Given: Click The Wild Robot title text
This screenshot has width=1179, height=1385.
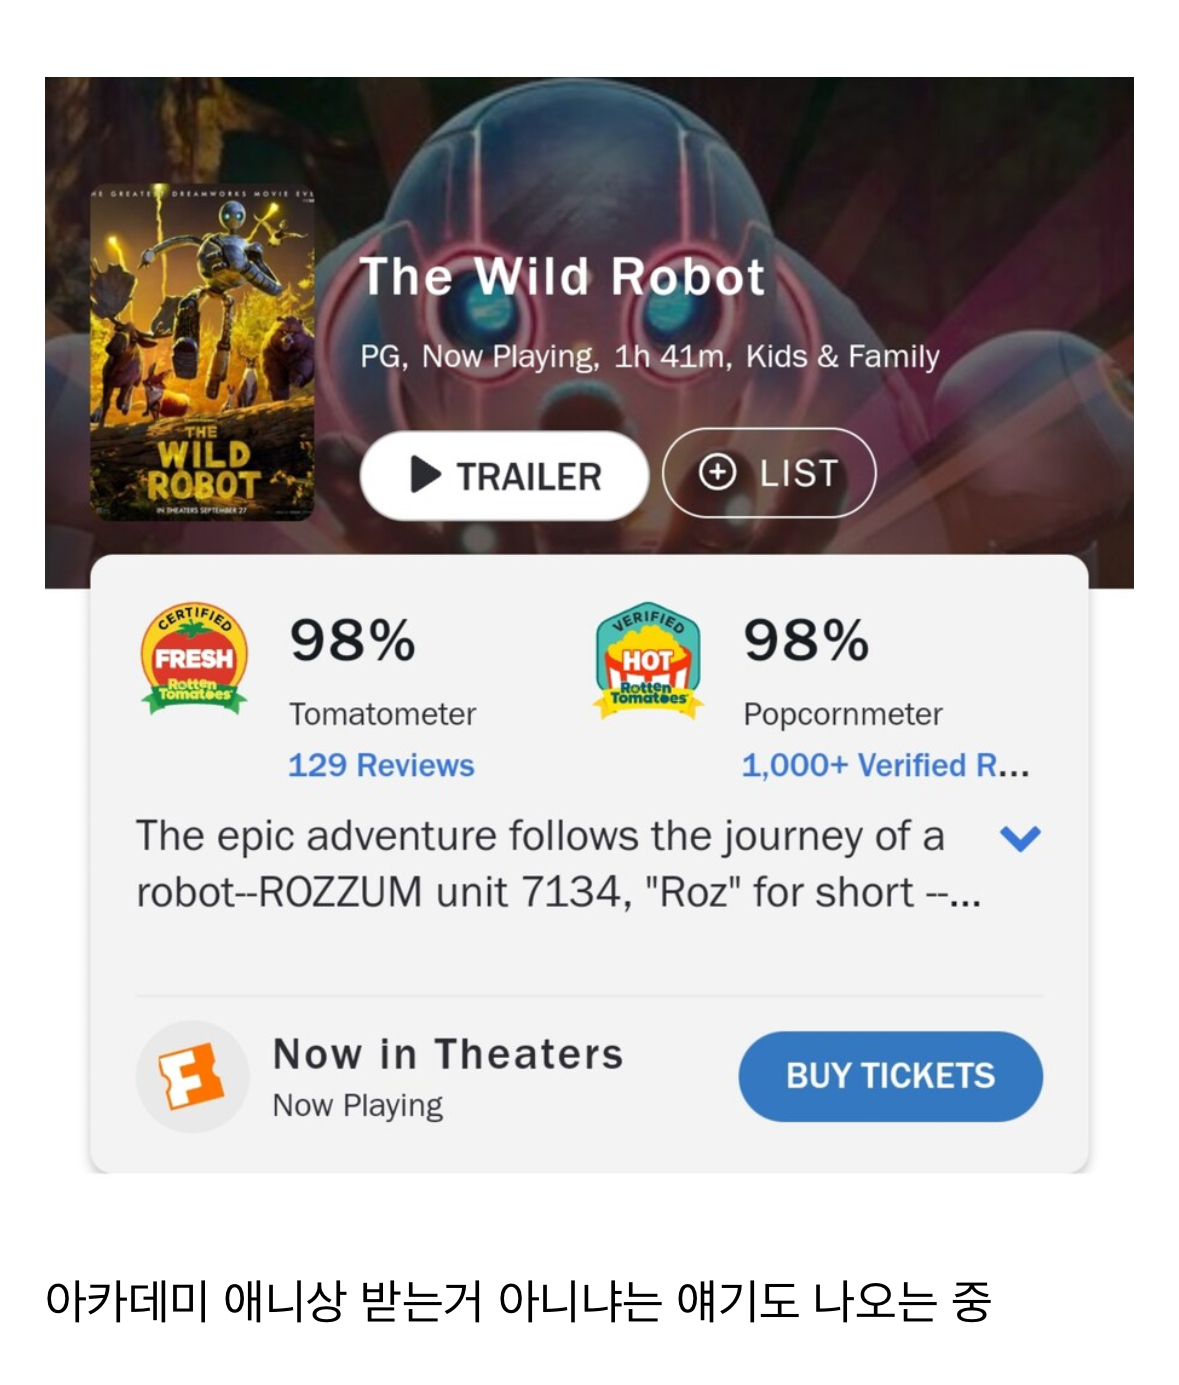Looking at the screenshot, I should point(562,277).
